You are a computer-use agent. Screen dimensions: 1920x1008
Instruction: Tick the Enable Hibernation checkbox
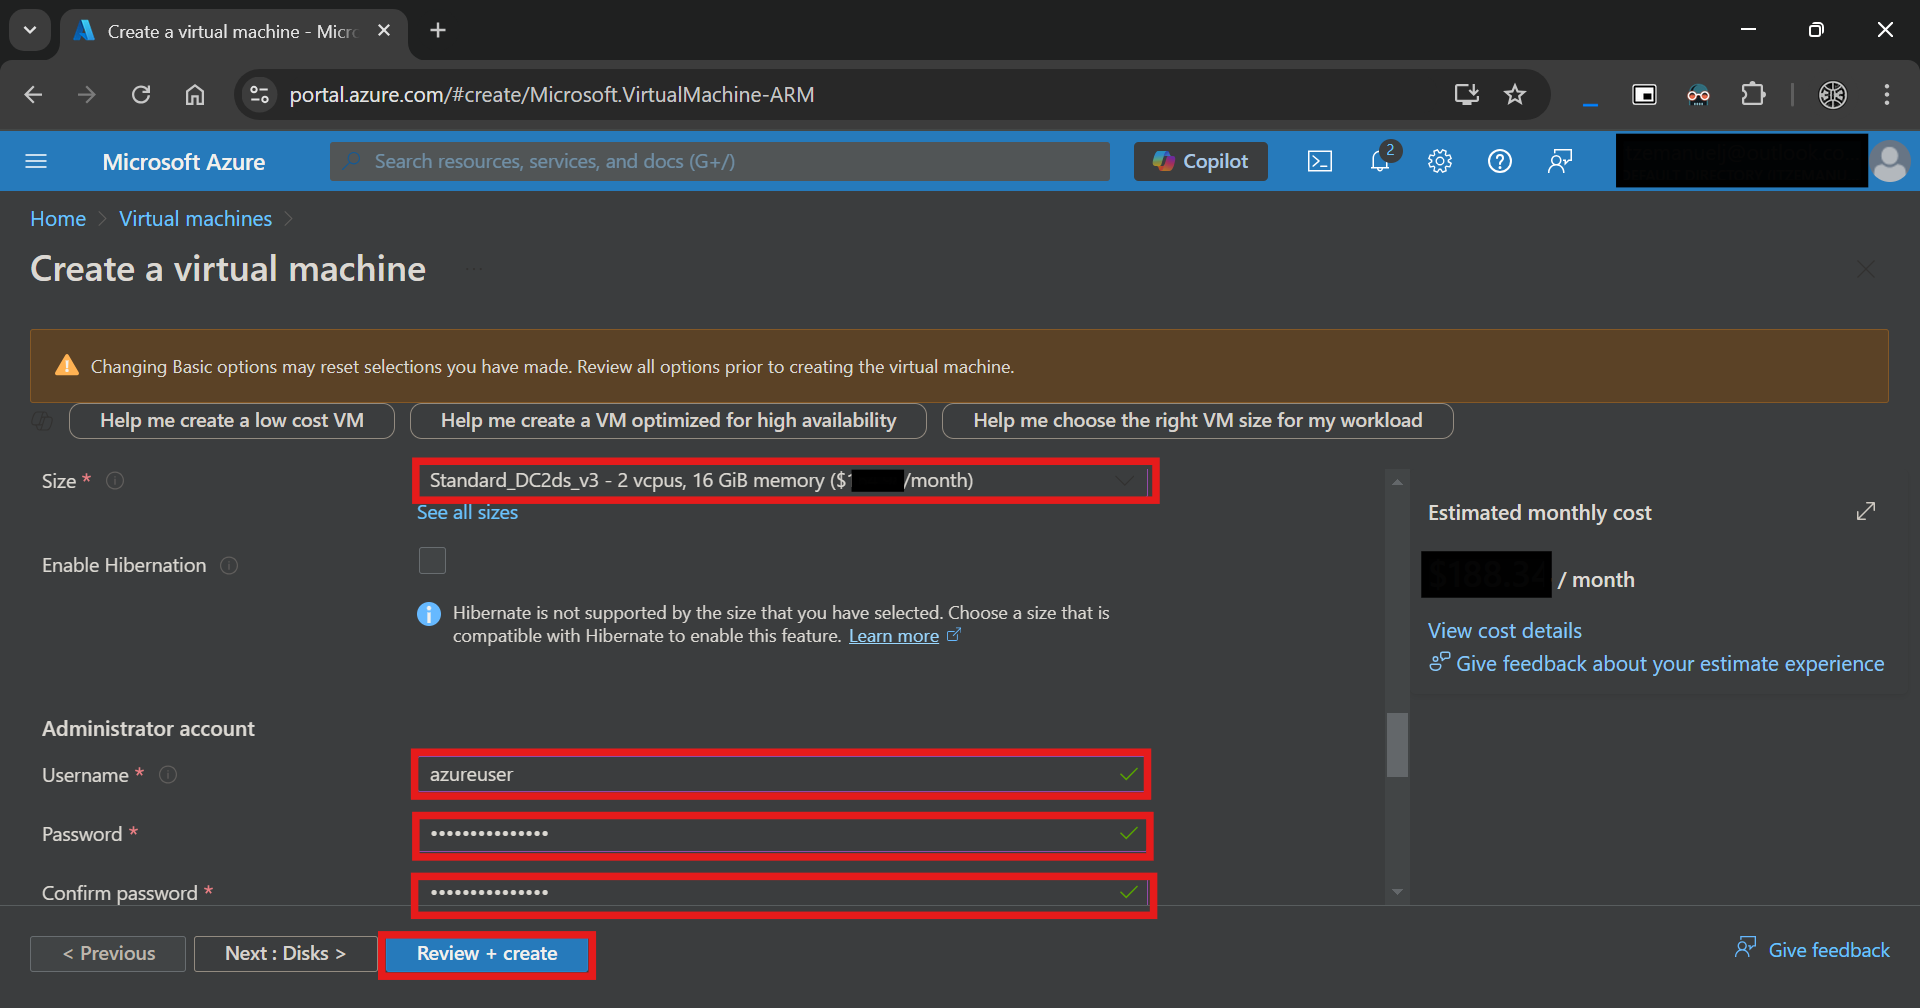pos(432,561)
